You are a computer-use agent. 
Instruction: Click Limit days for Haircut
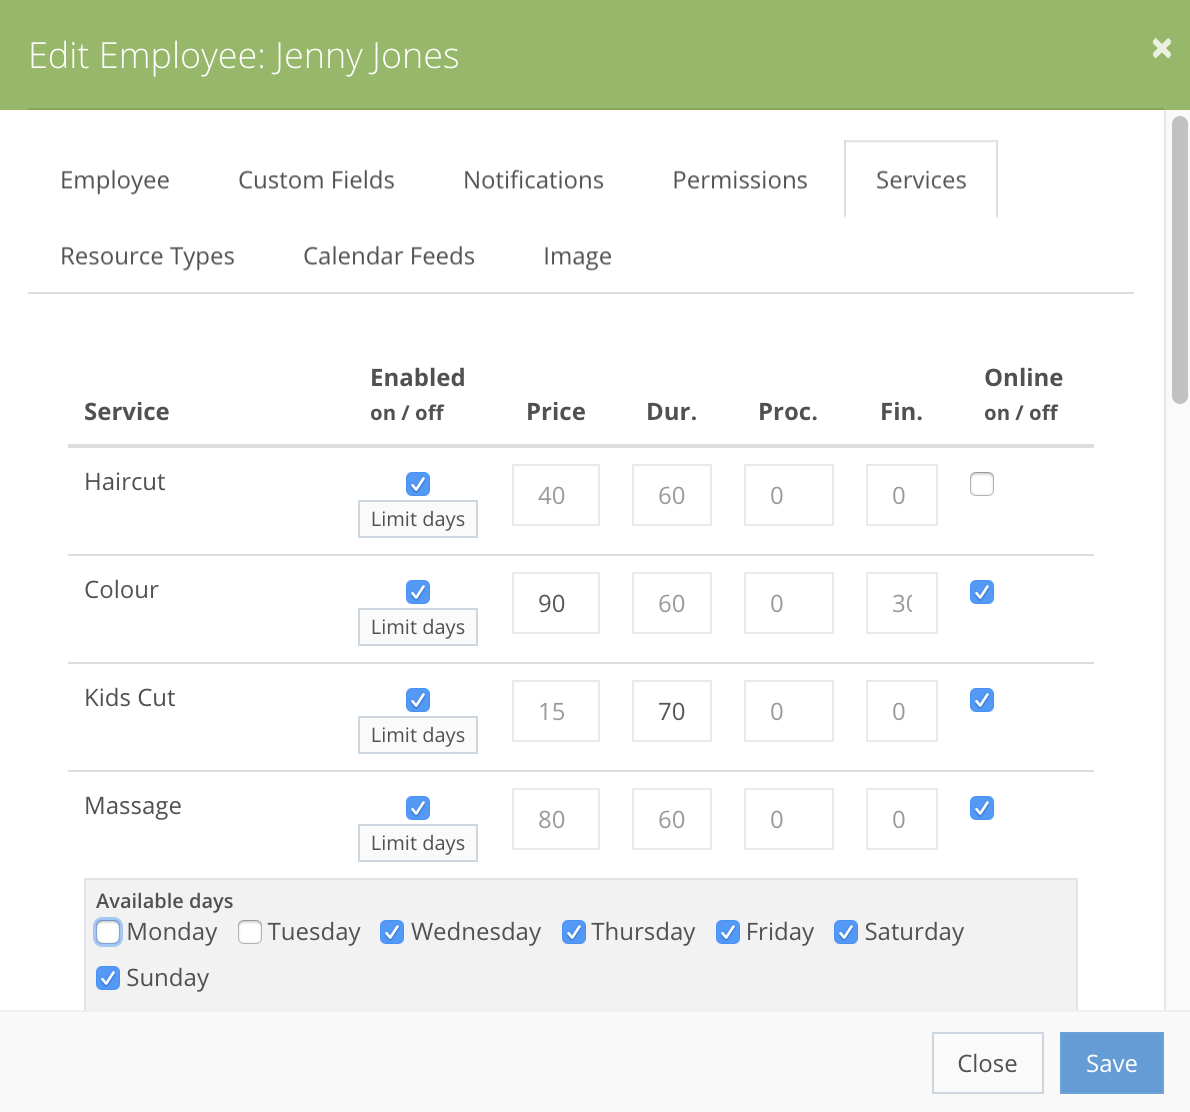pyautogui.click(x=417, y=519)
